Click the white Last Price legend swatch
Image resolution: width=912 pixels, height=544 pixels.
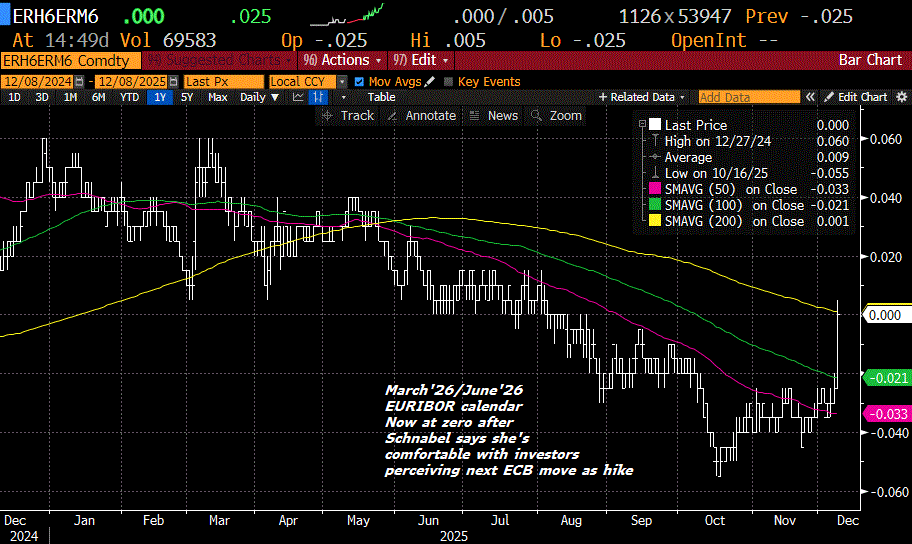tap(655, 125)
